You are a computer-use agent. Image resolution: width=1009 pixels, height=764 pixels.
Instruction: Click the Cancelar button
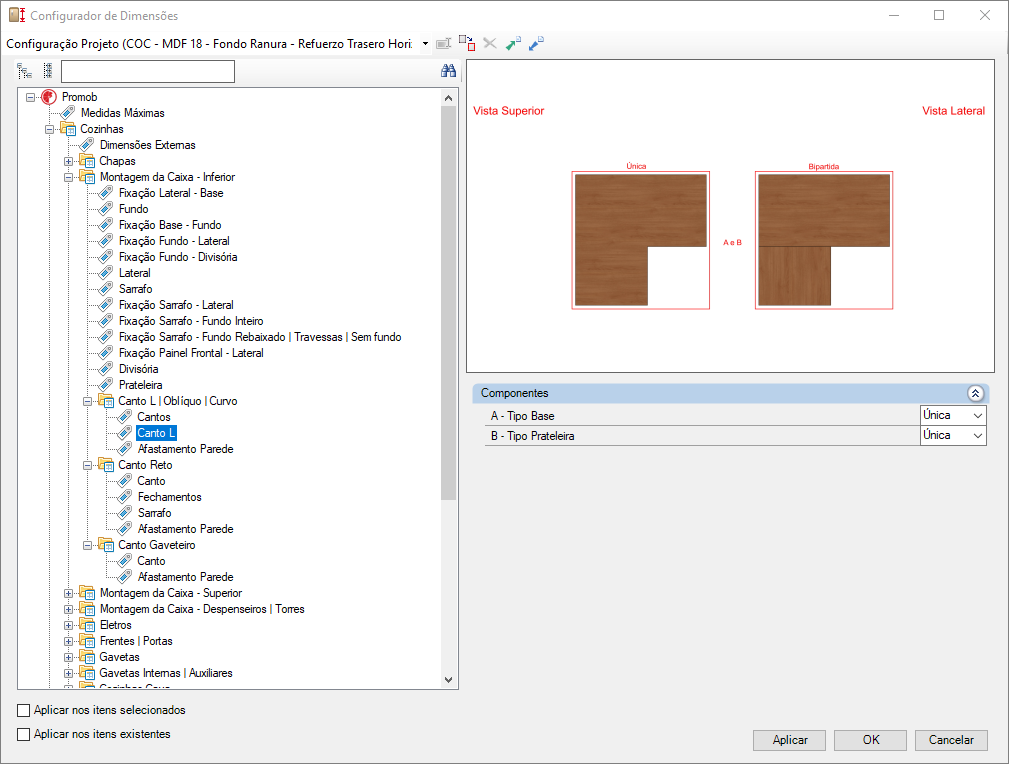(951, 740)
